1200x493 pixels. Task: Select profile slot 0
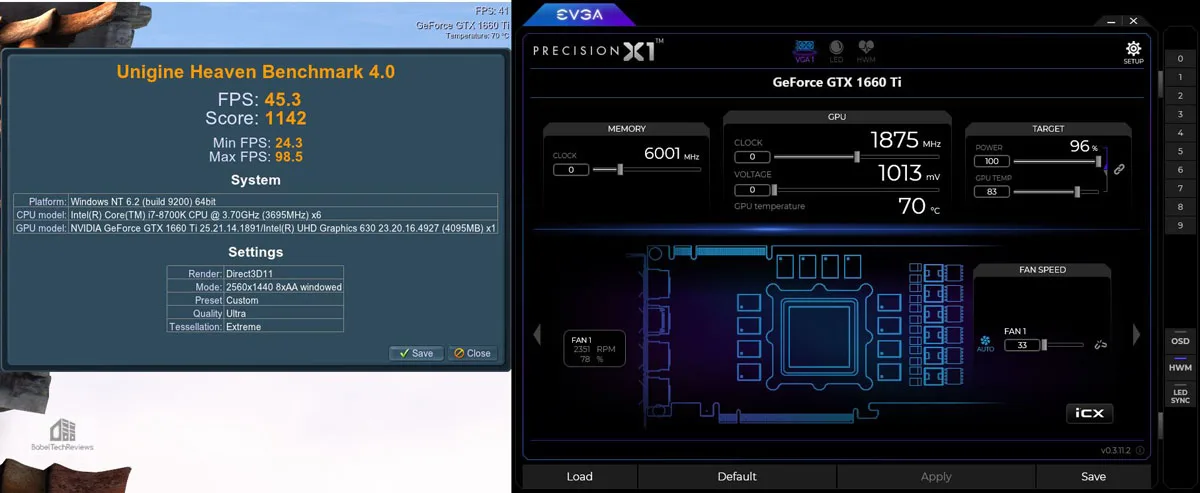coord(1180,59)
